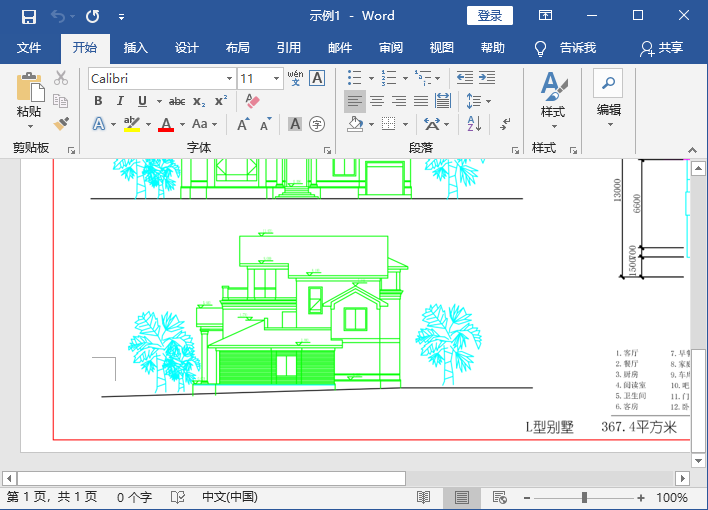708x510 pixels.
Task: Click the horizontal scrollbar thumb
Action: point(211,478)
